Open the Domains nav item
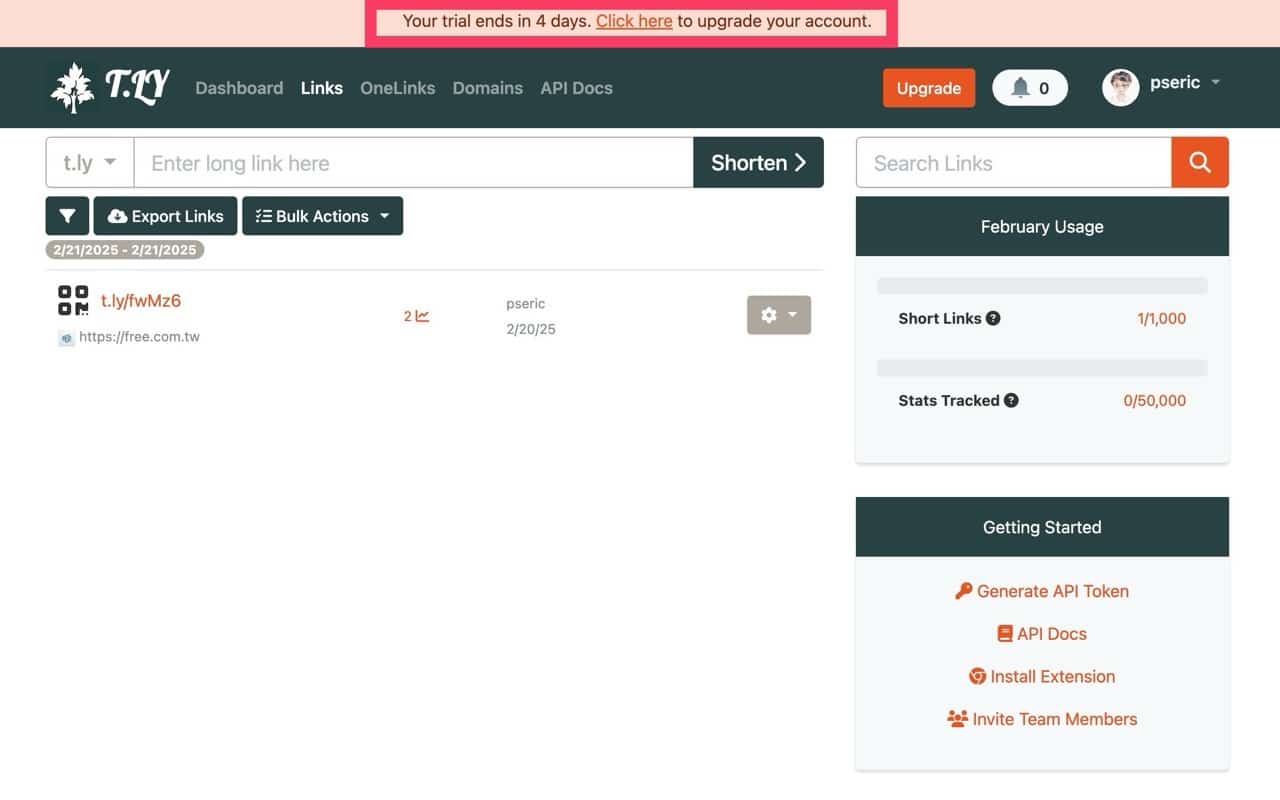 488,88
